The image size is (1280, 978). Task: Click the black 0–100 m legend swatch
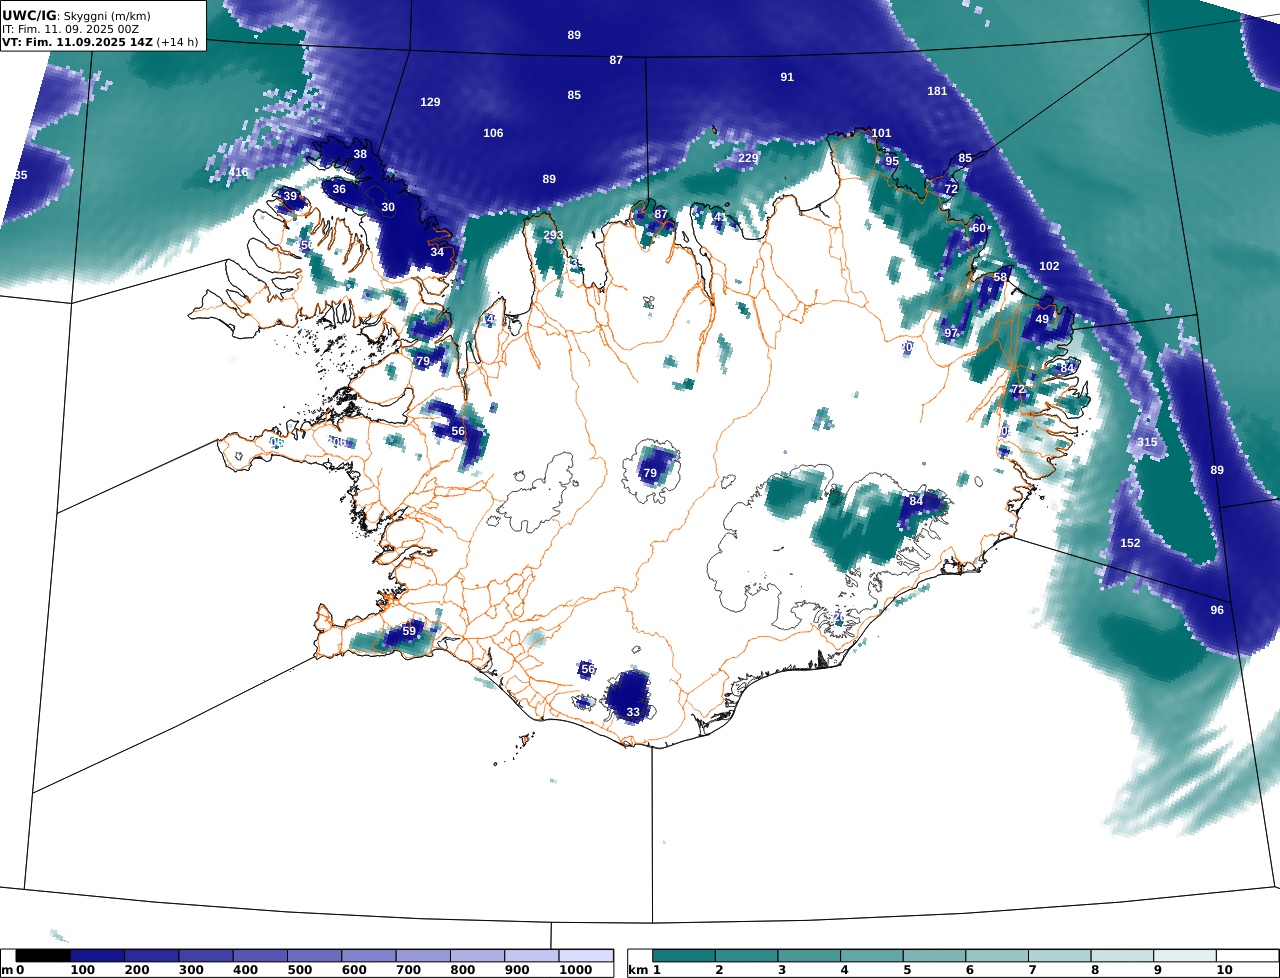pyautogui.click(x=43, y=956)
